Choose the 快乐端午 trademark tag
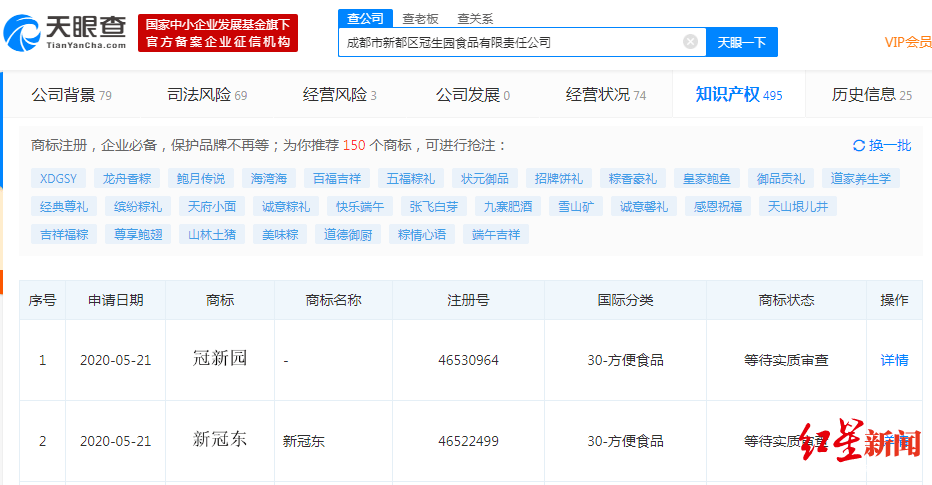 click(x=360, y=207)
